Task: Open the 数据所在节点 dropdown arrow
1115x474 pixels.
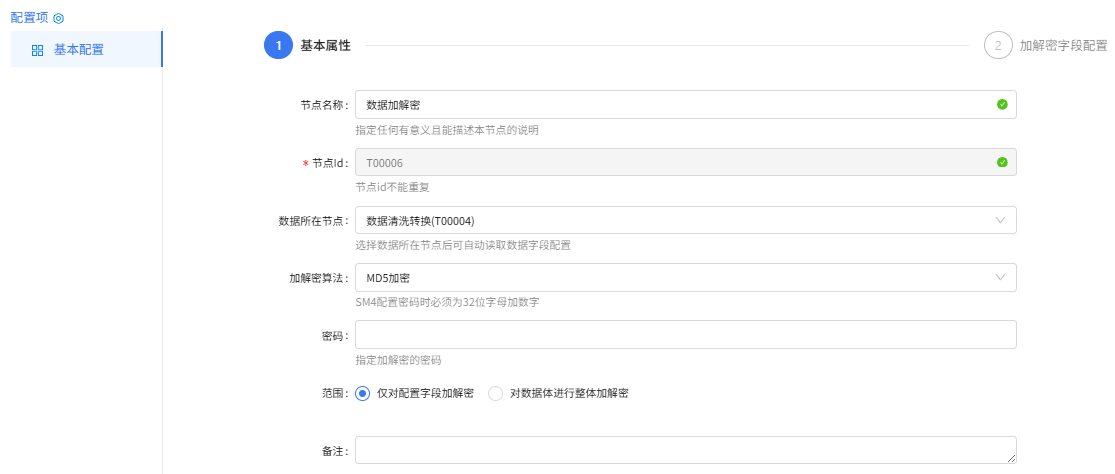Action: pos(1001,220)
